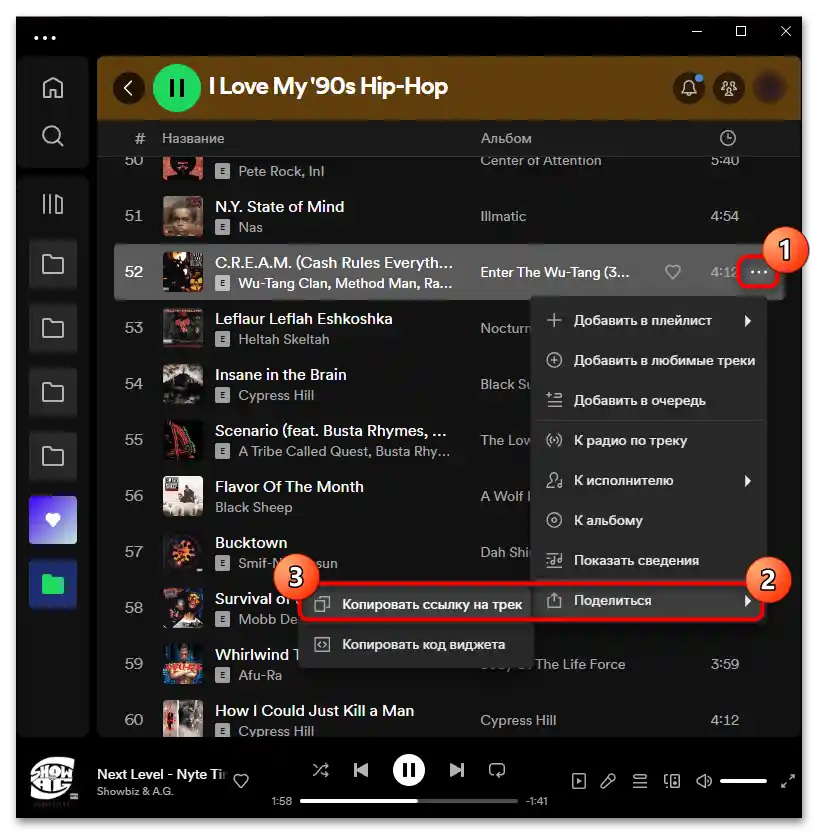Image resolution: width=818 pixels, height=834 pixels.
Task: Open Nas artist link
Action: pos(251,227)
